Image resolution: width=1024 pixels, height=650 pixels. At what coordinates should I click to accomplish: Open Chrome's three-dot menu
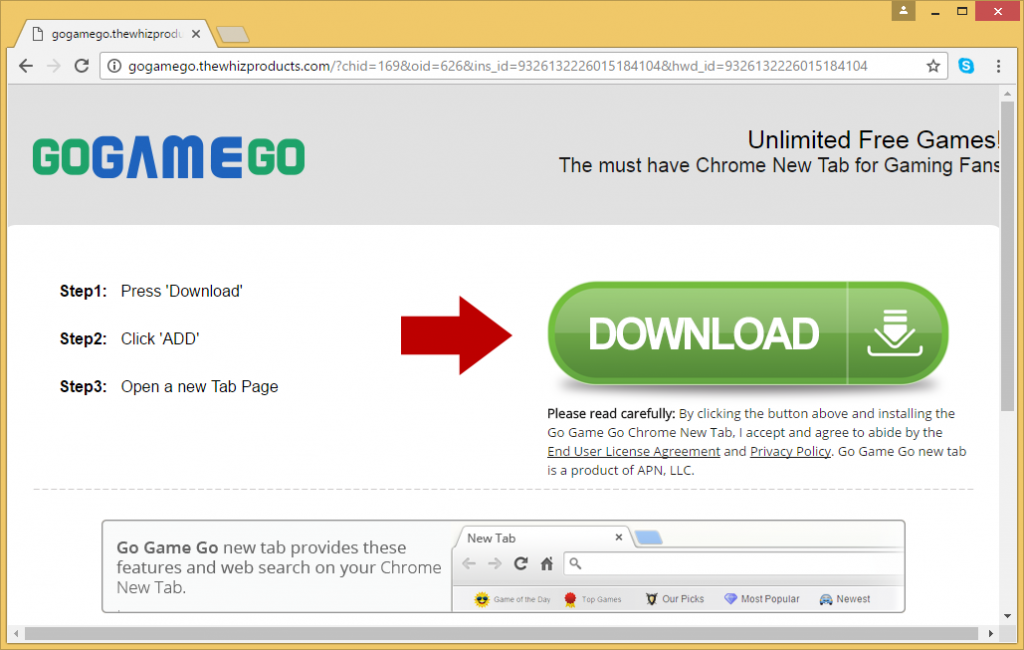click(998, 66)
